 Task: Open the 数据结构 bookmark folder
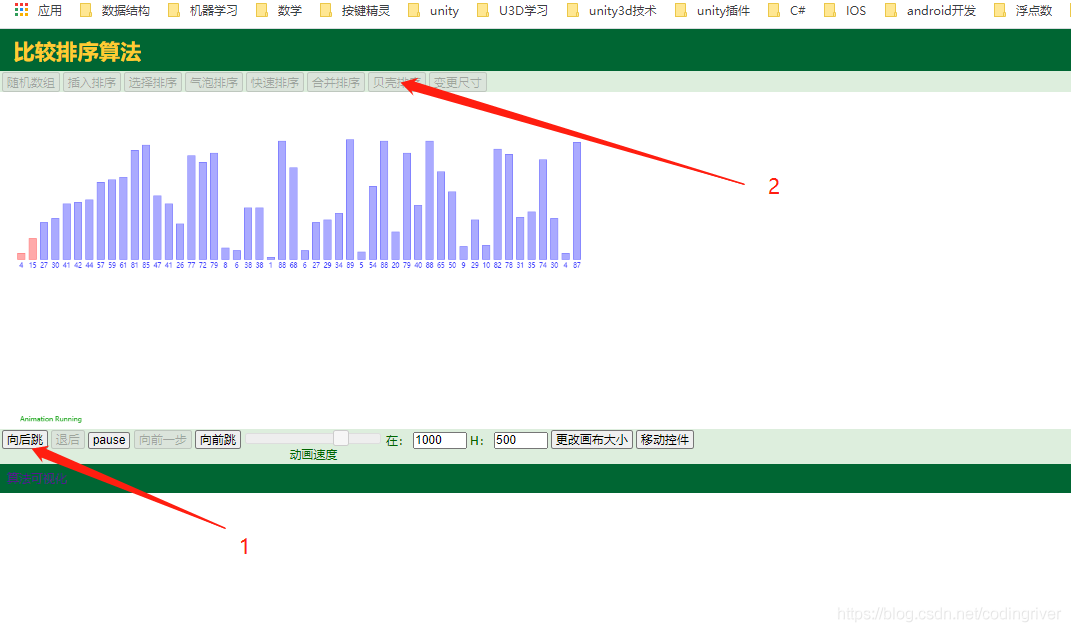(x=115, y=10)
